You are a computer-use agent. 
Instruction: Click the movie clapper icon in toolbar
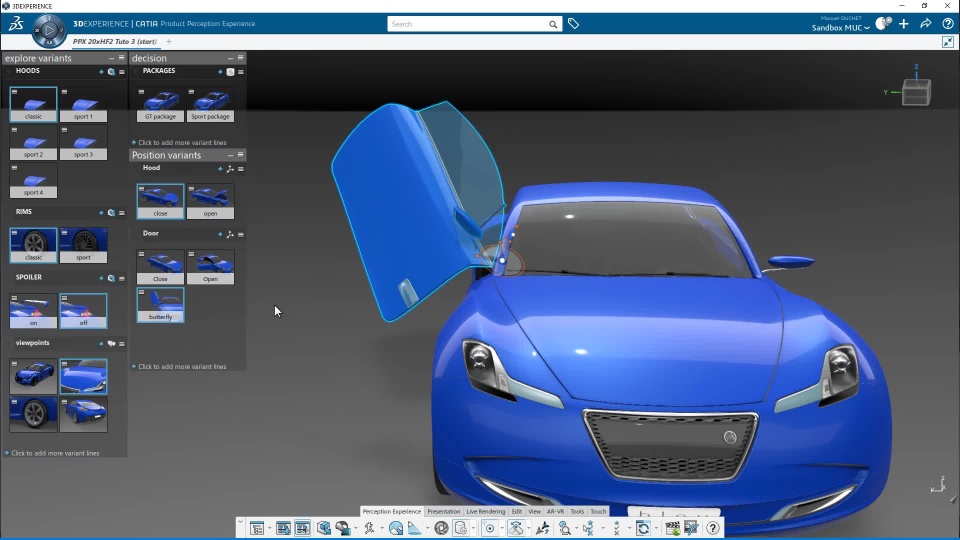(672, 528)
